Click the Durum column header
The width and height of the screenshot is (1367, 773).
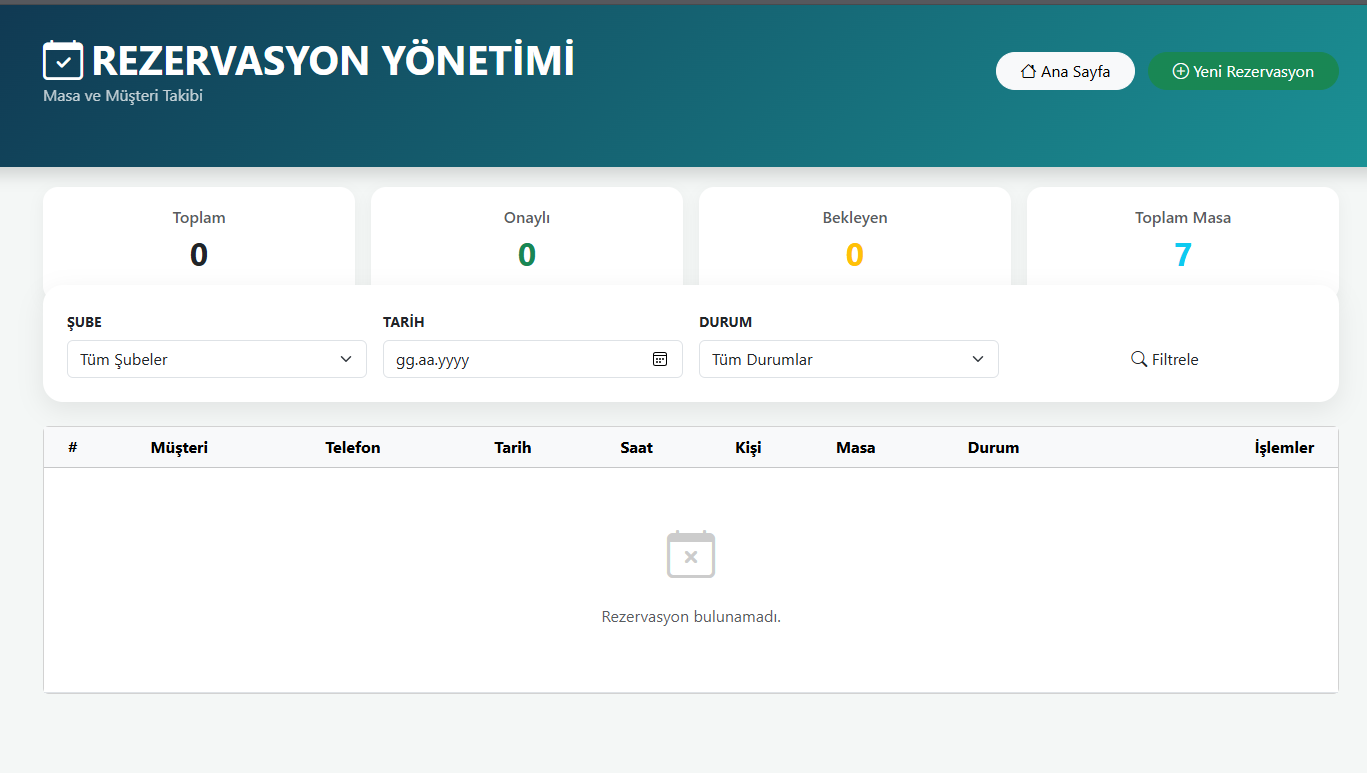993,447
